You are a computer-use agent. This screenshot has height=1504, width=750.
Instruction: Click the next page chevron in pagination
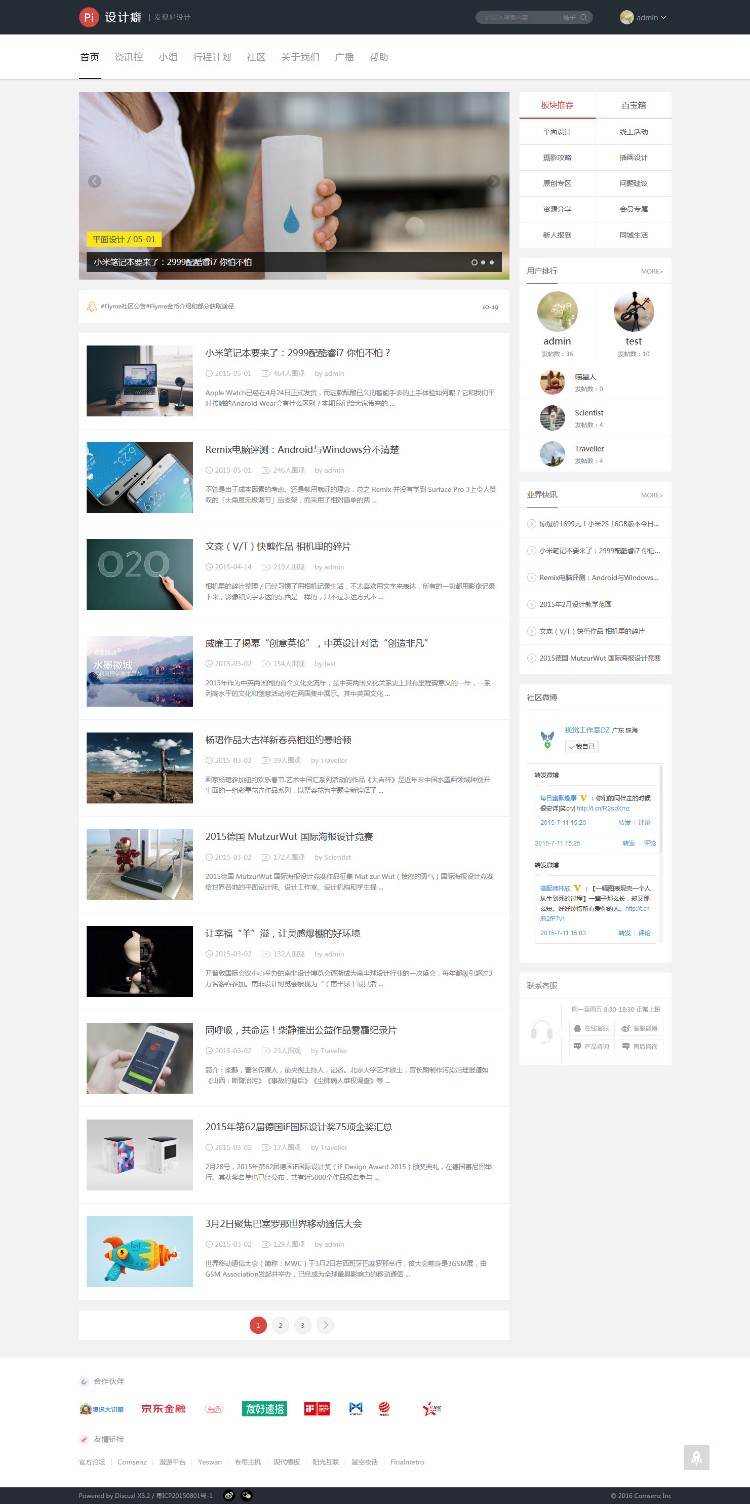325,1325
